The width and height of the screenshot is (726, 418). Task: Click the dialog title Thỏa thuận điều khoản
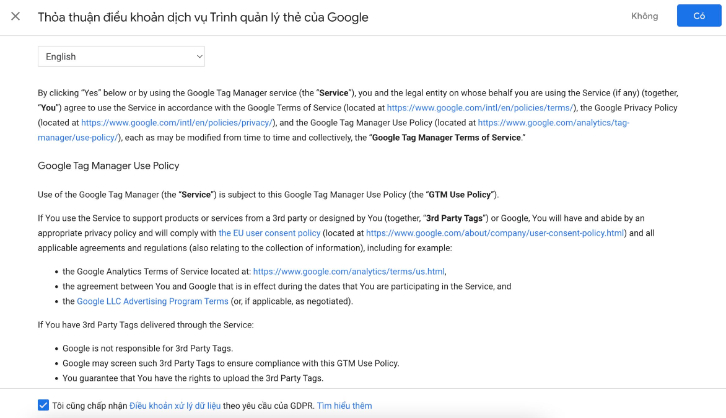203,17
